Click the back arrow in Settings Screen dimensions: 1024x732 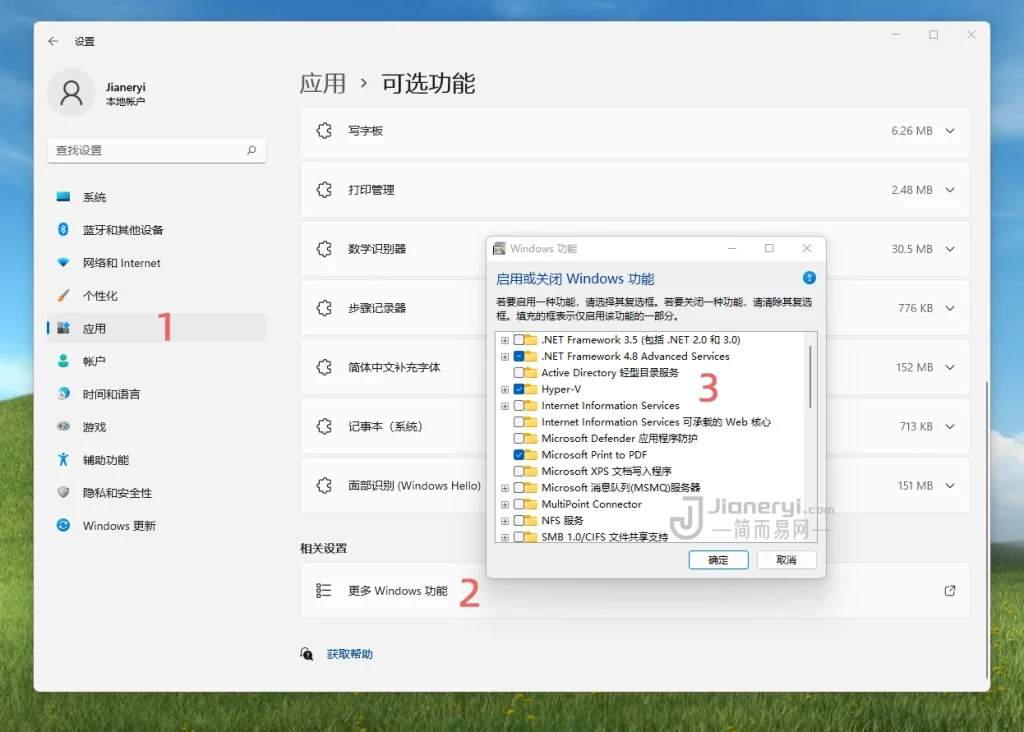(53, 41)
